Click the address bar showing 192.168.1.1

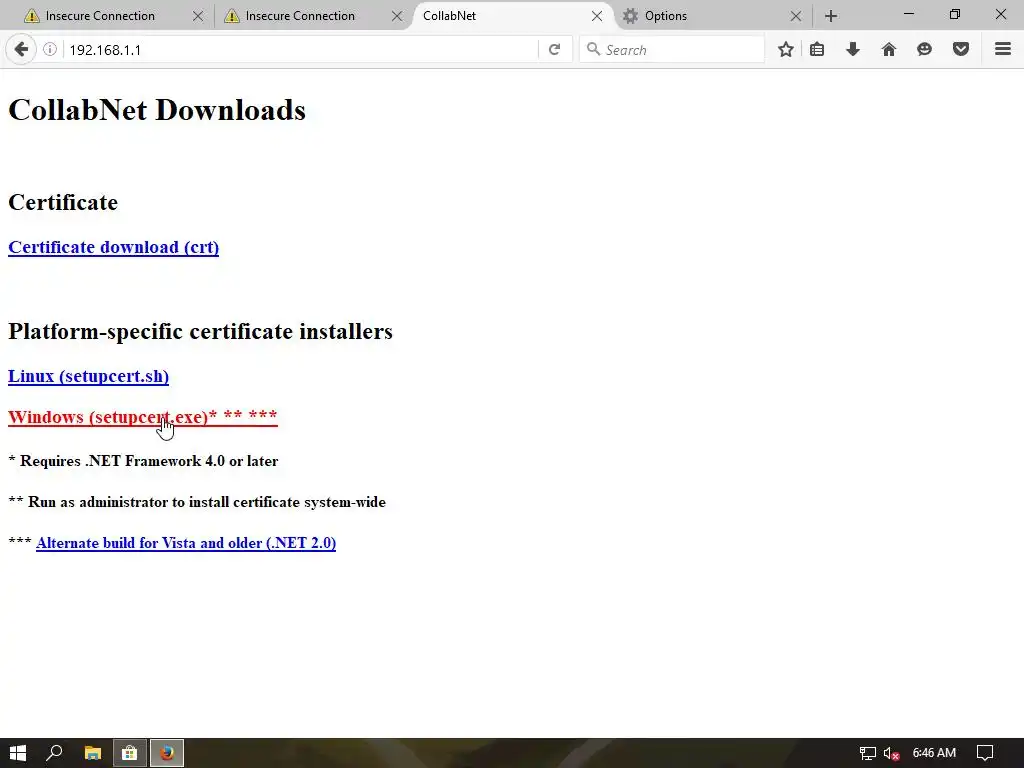pyautogui.click(x=300, y=50)
